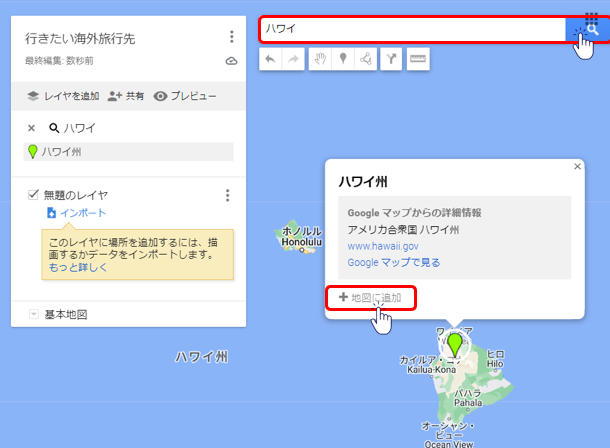Clear search results with the X icon
Screen dimensions: 610x448
click(32, 128)
